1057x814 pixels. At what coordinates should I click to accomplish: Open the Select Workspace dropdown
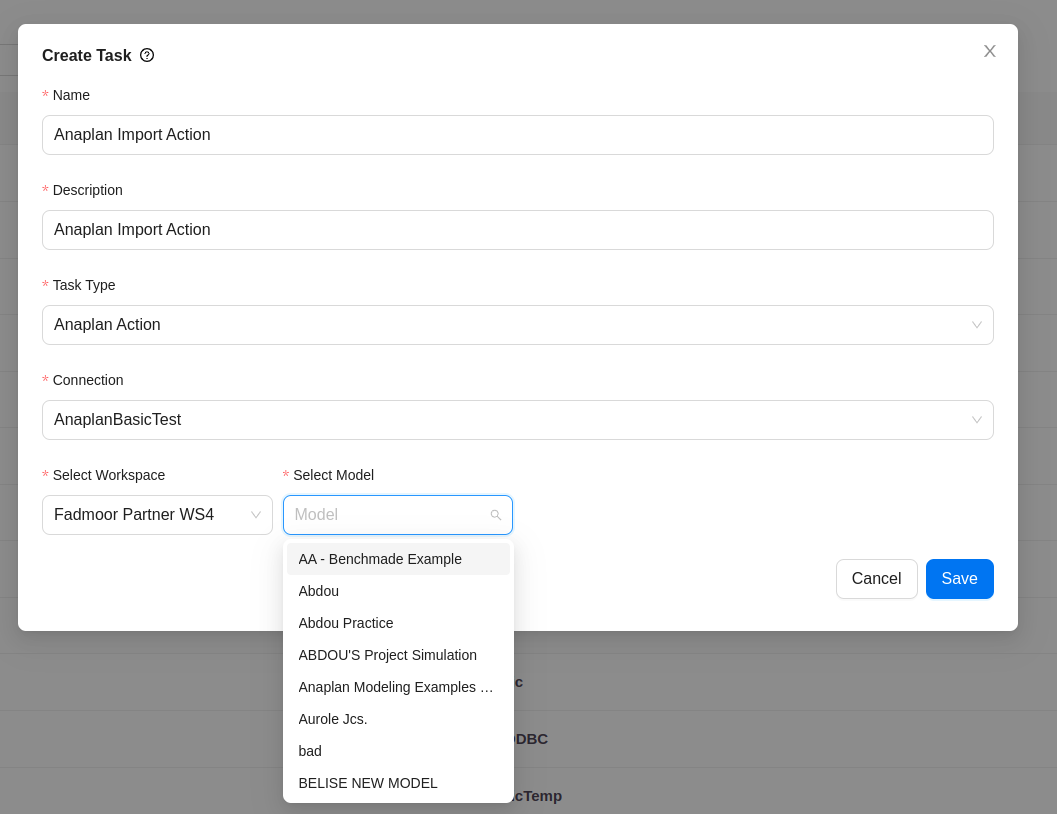157,515
